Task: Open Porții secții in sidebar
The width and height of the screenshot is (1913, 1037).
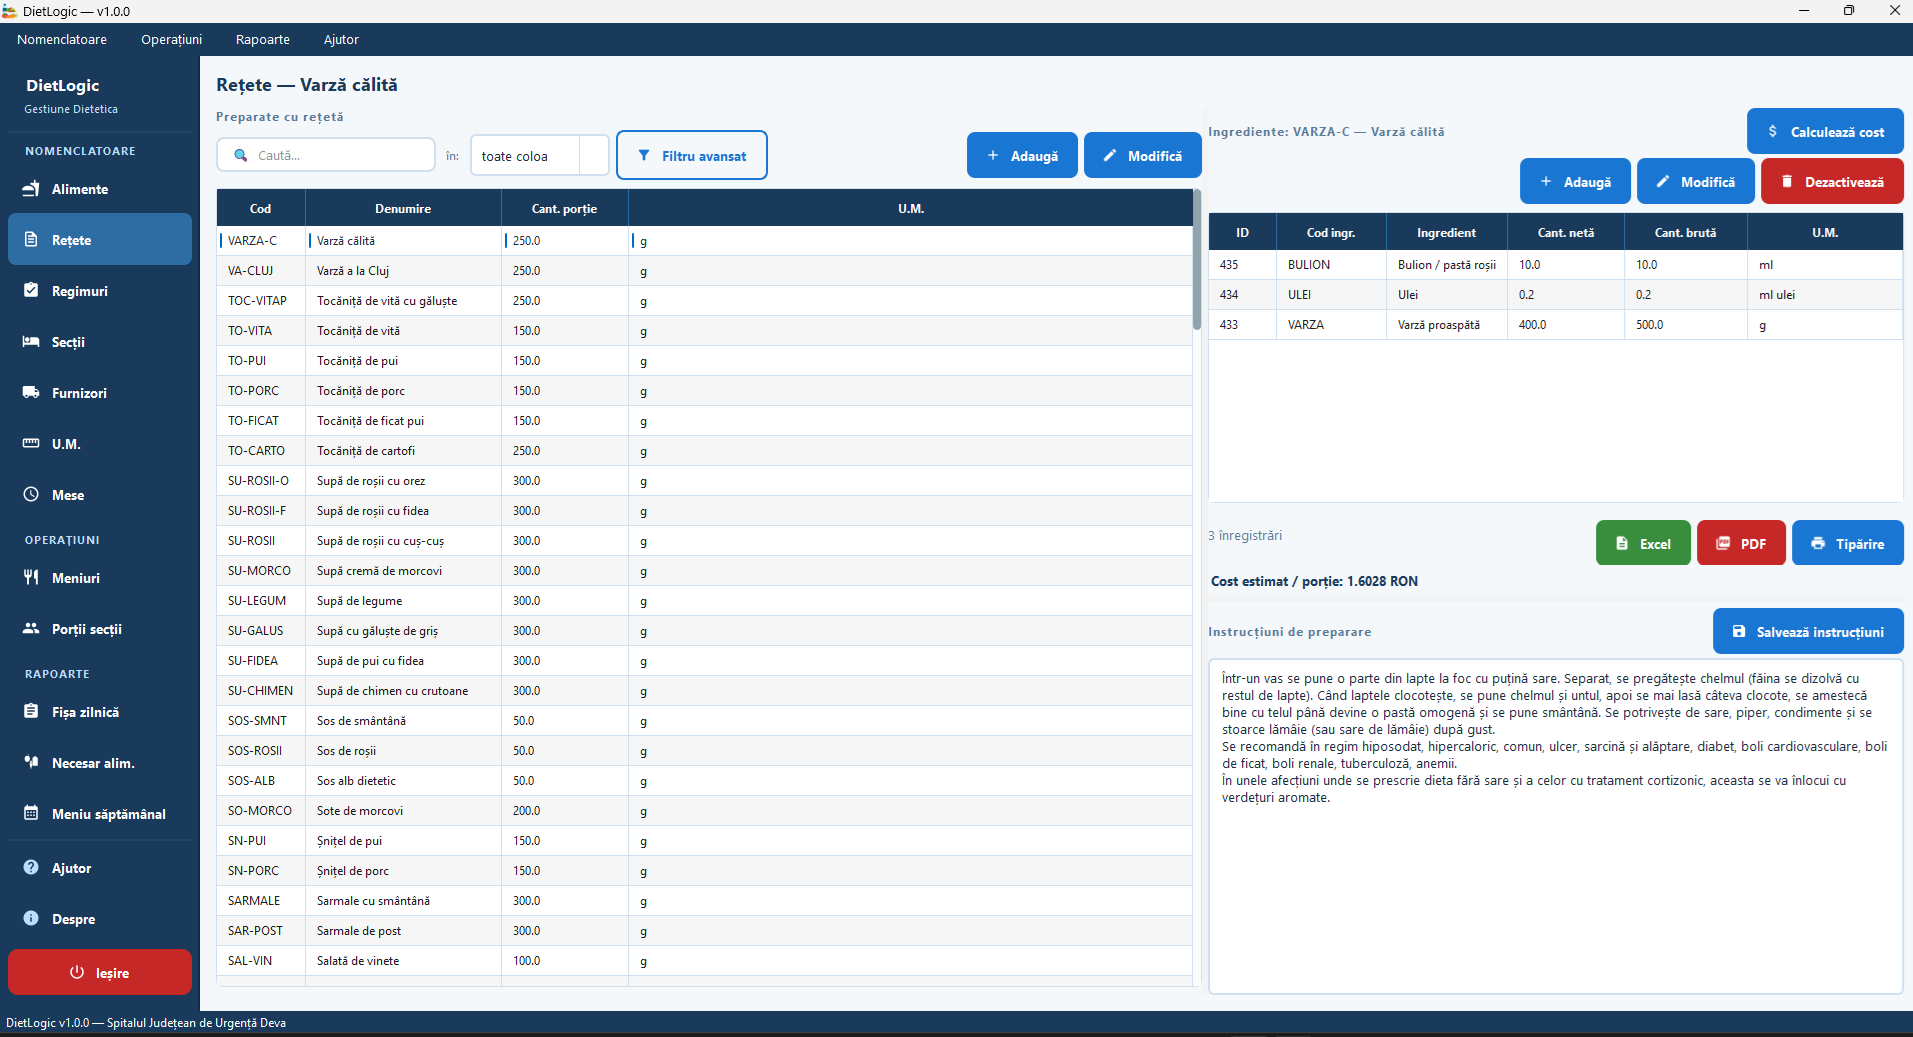Action: click(100, 629)
